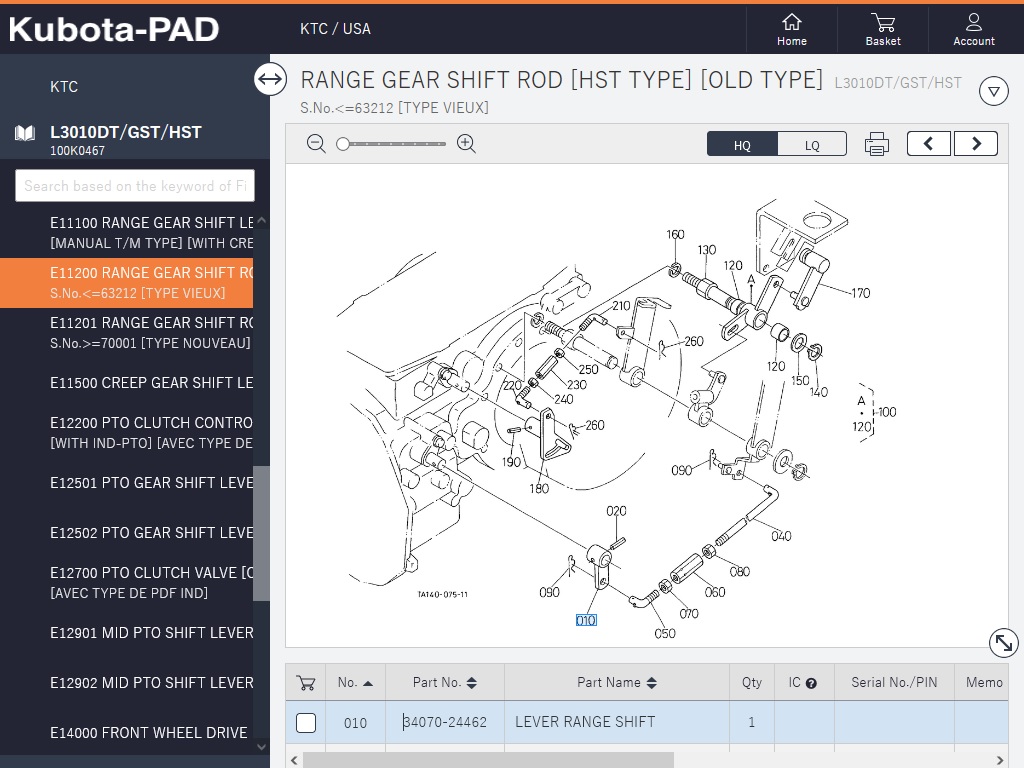The image size is (1024, 768).
Task: Check the box for part 010
Action: (x=306, y=723)
